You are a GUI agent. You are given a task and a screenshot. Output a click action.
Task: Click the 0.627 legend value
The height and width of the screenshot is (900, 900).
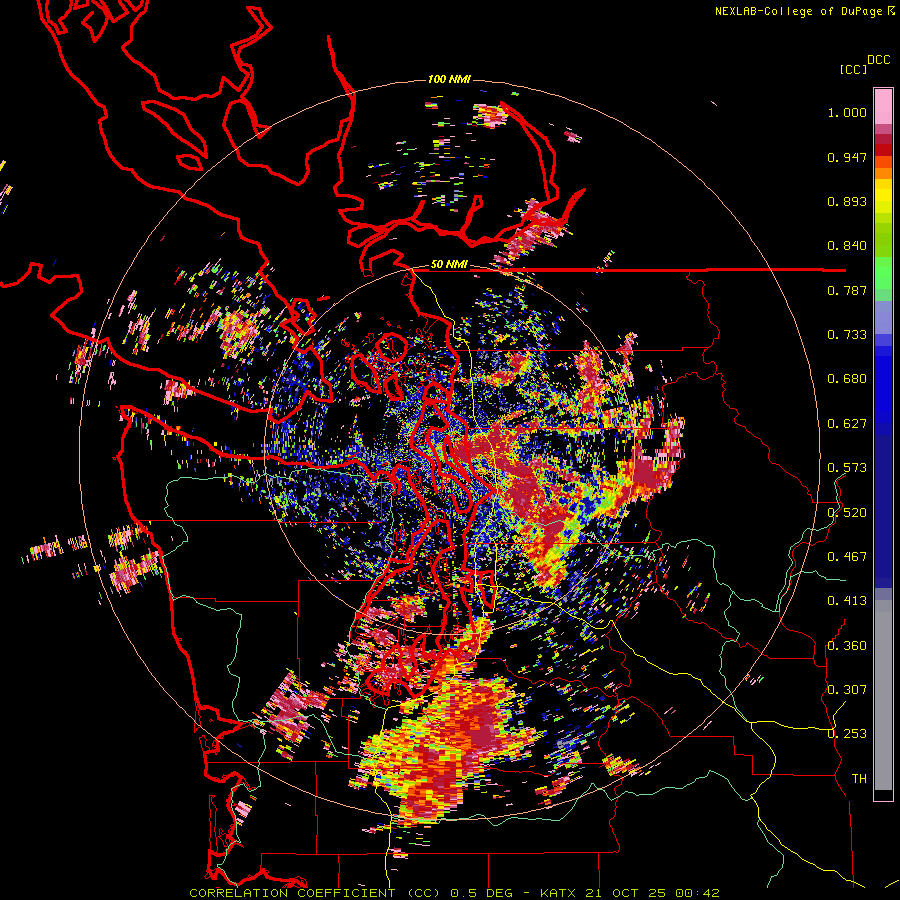point(847,424)
